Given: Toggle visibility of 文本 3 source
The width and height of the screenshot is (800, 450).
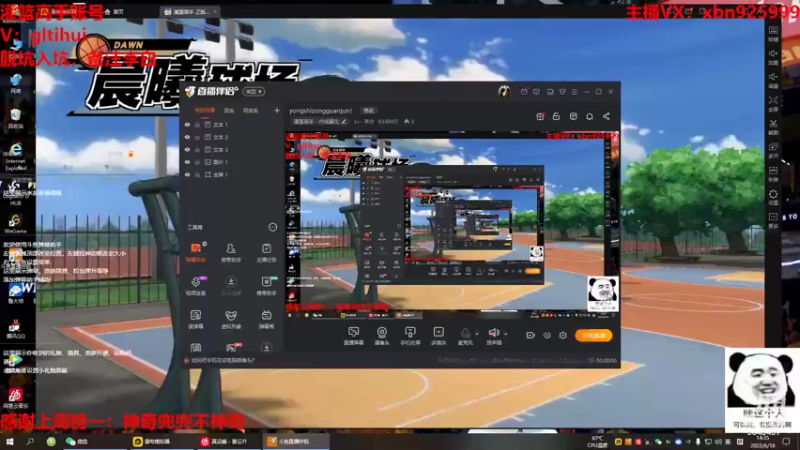Looking at the screenshot, I should [187, 149].
